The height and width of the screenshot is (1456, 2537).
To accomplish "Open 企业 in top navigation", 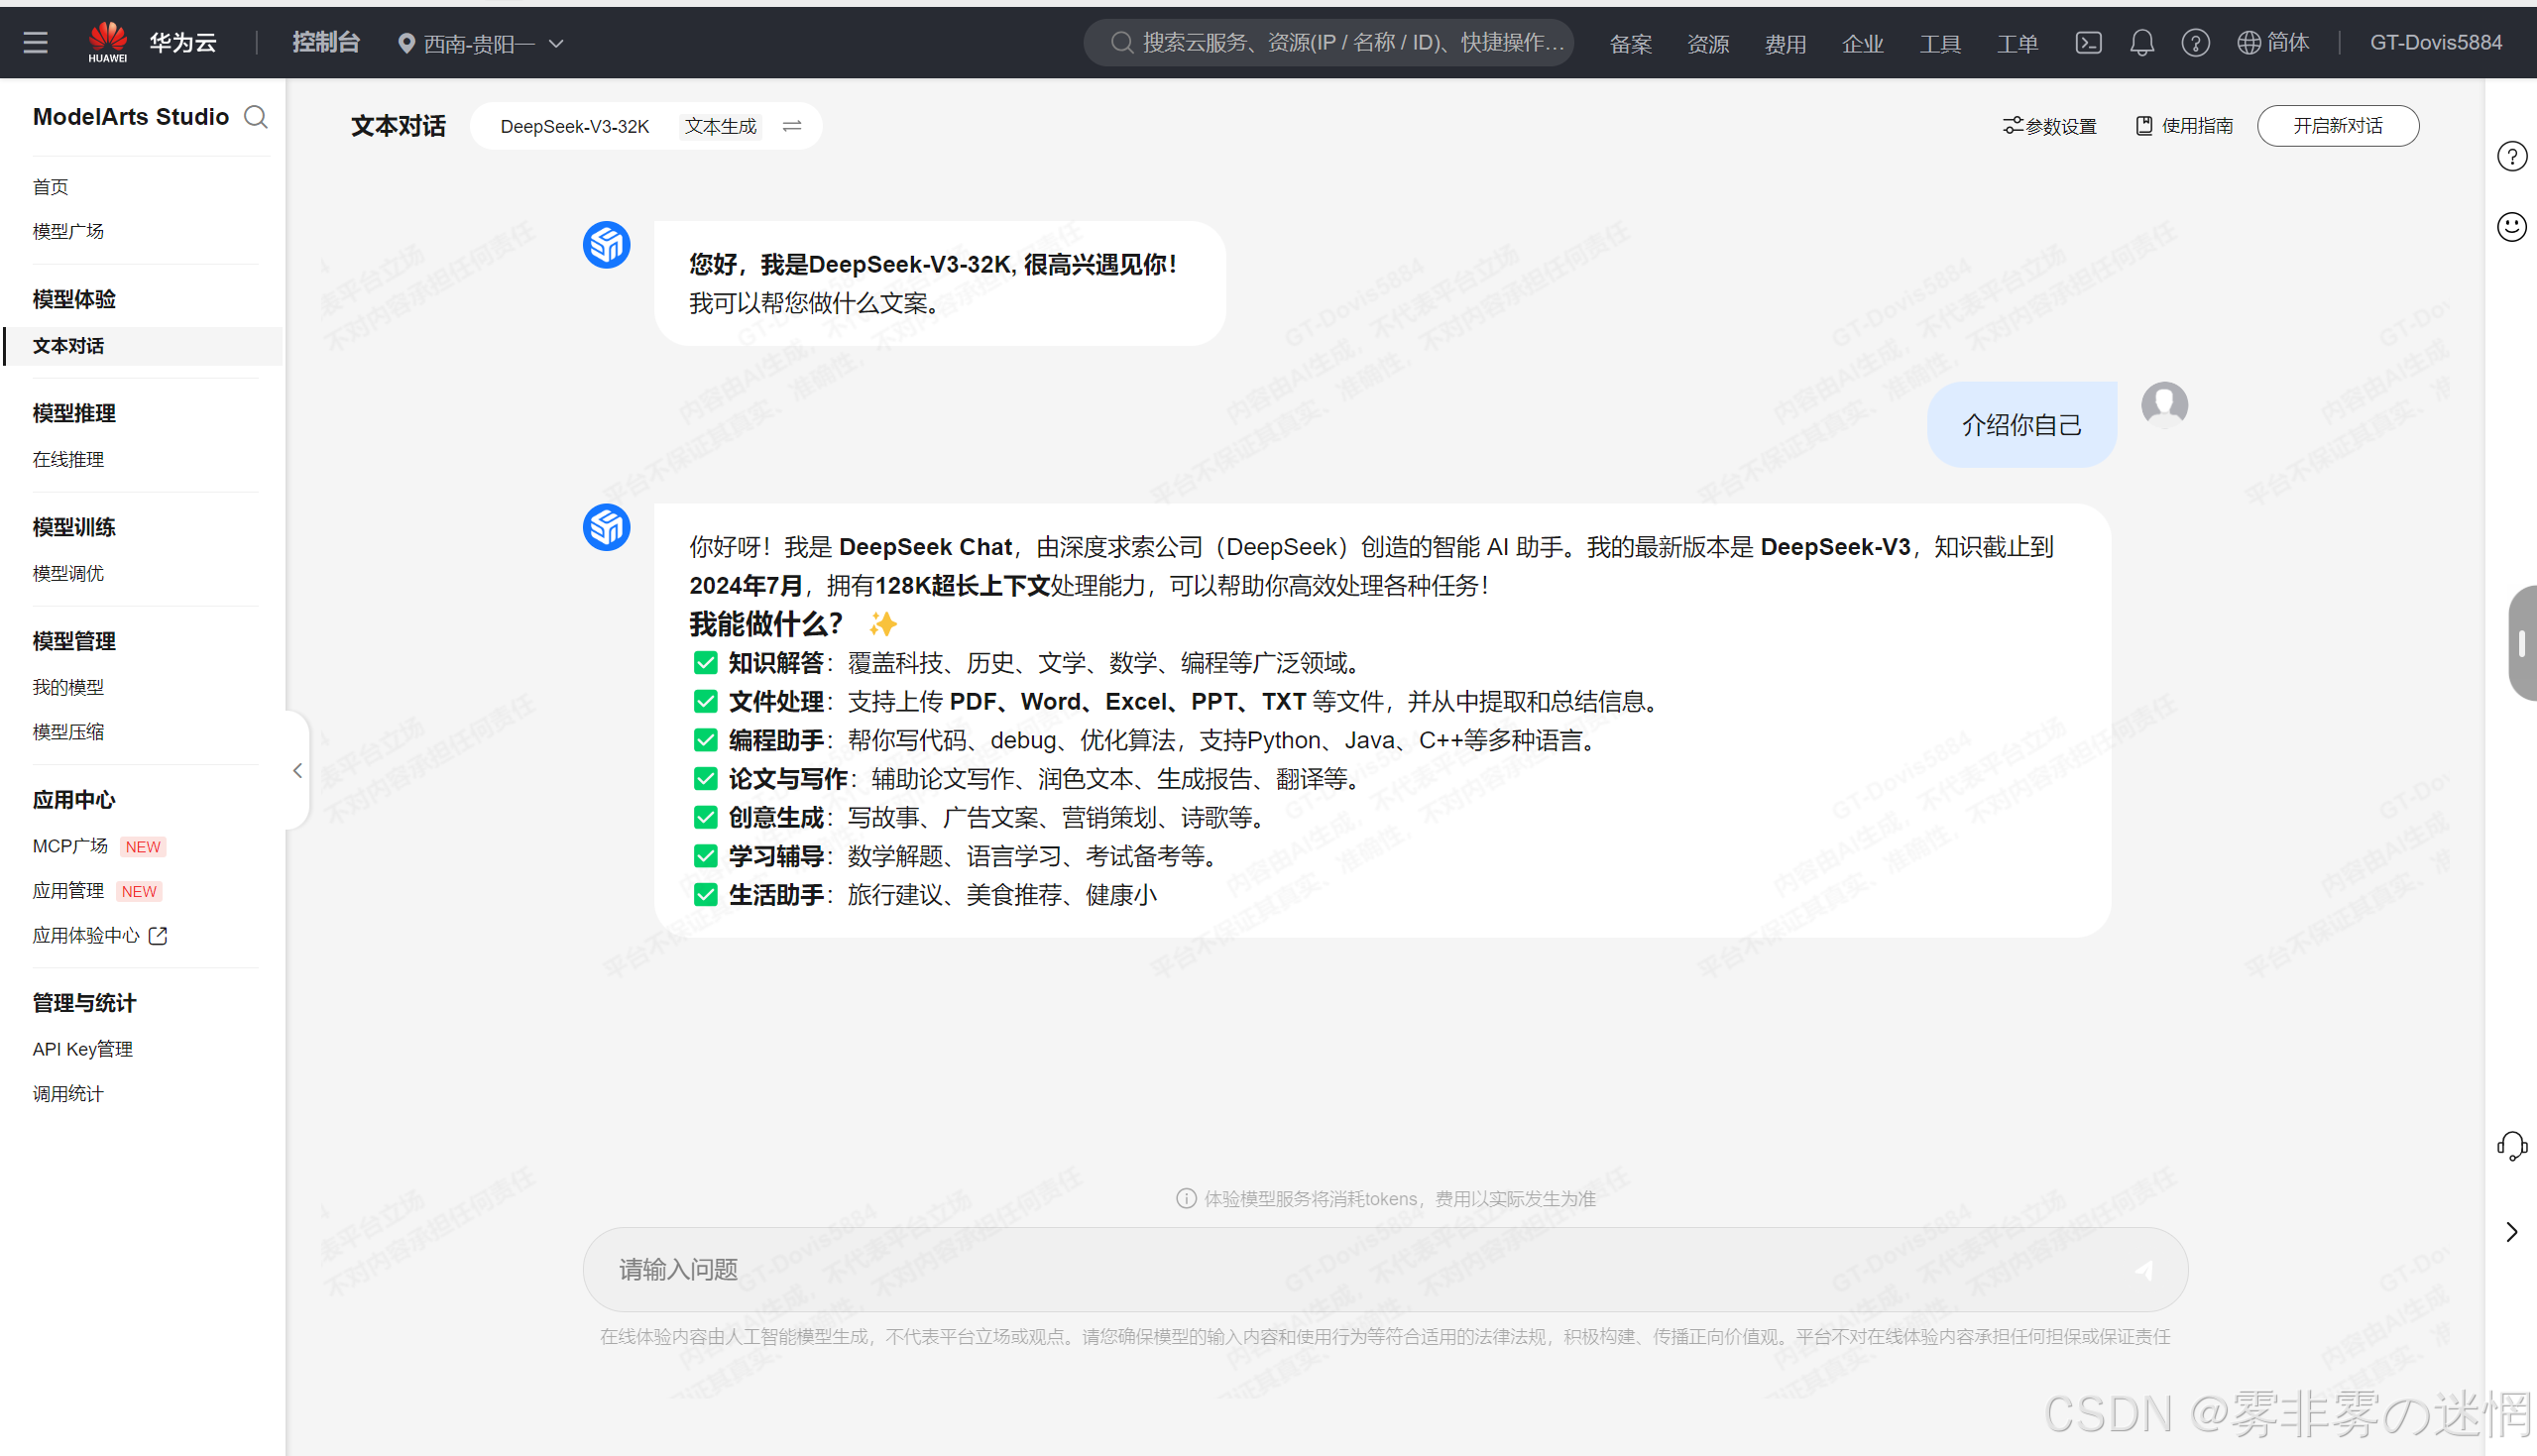I will [x=1862, y=44].
